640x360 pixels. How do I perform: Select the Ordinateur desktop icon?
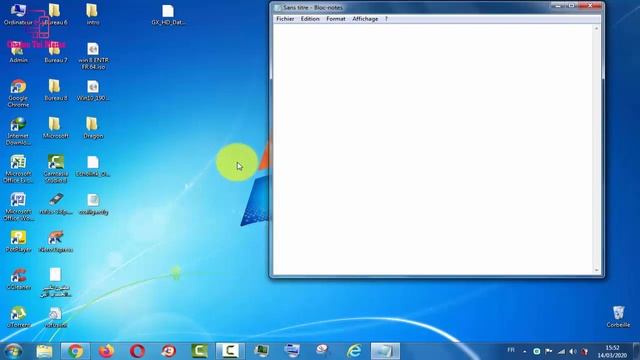click(18, 14)
